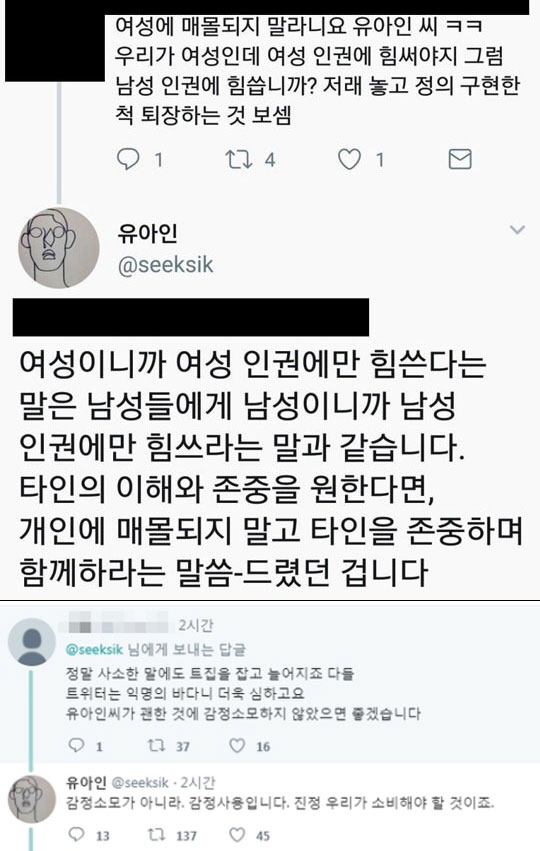The width and height of the screenshot is (540, 851).
Task: Reply to the anonymous comment with 1 reply
Action: (76, 745)
